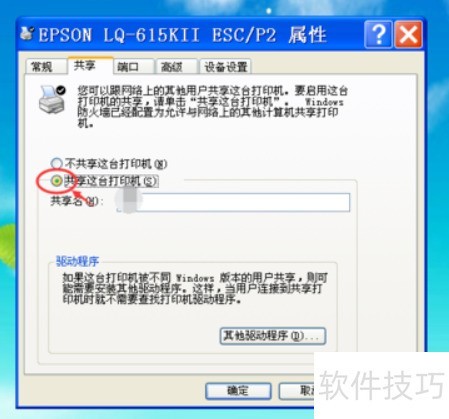This screenshot has width=449, height=419.
Task: Click the printer icon in the title bar
Action: [x=27, y=34]
